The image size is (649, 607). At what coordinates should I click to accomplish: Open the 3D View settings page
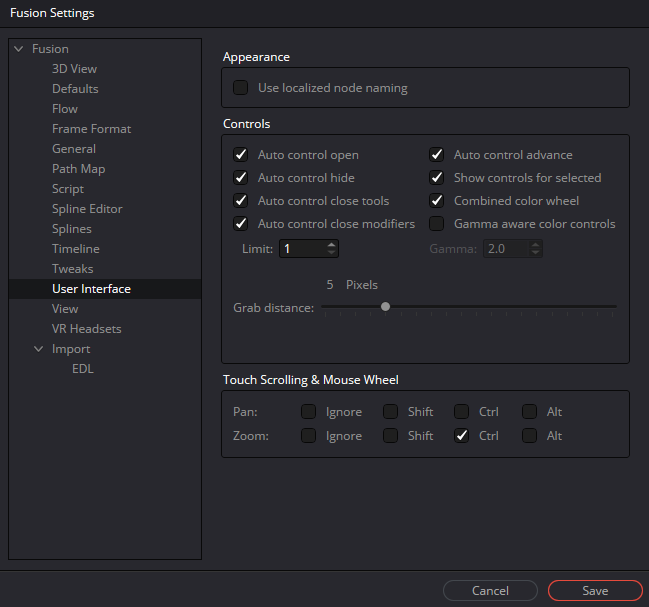pos(74,69)
